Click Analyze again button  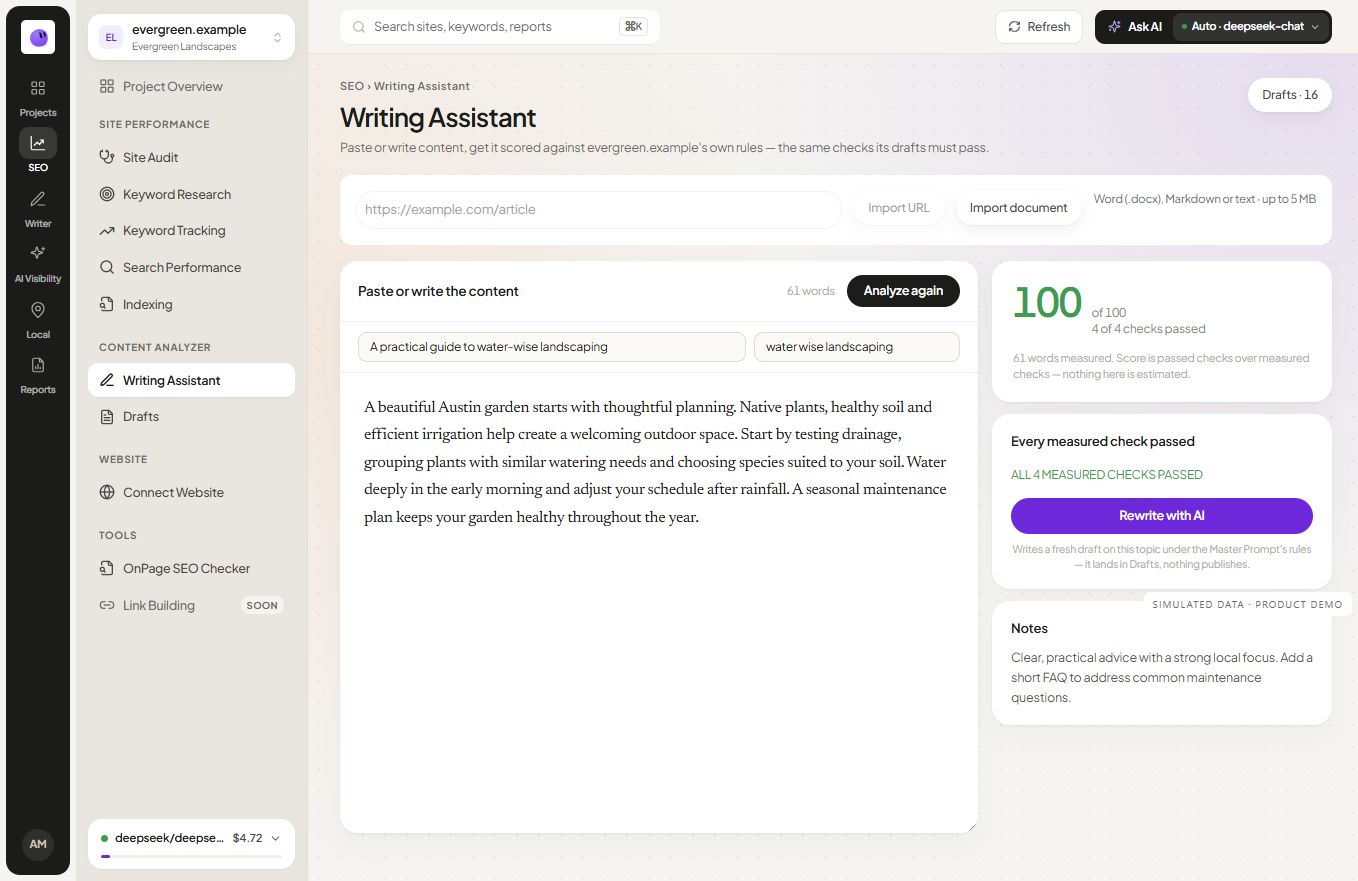coord(903,291)
